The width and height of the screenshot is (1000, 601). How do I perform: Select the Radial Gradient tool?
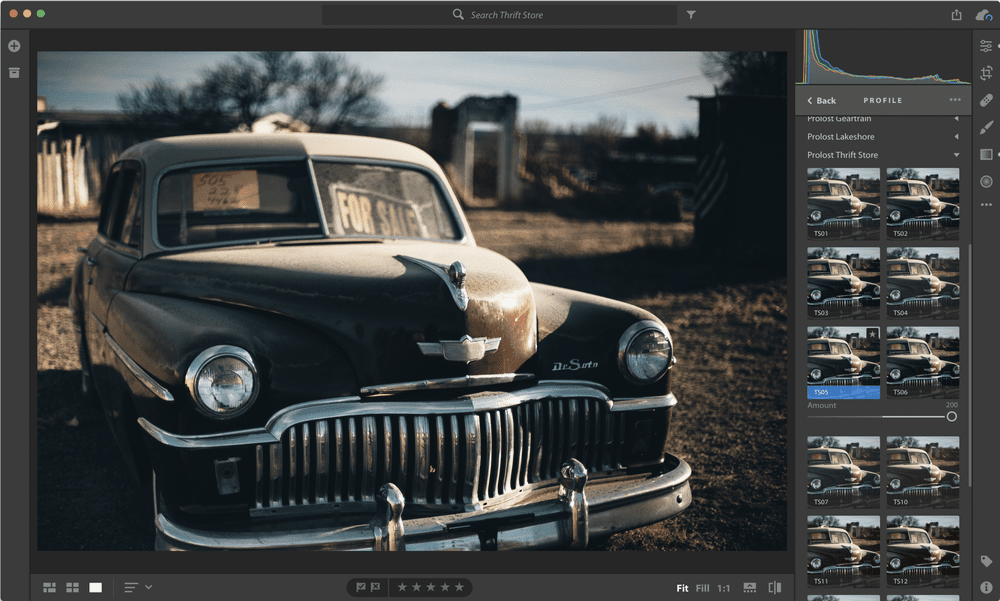985,181
